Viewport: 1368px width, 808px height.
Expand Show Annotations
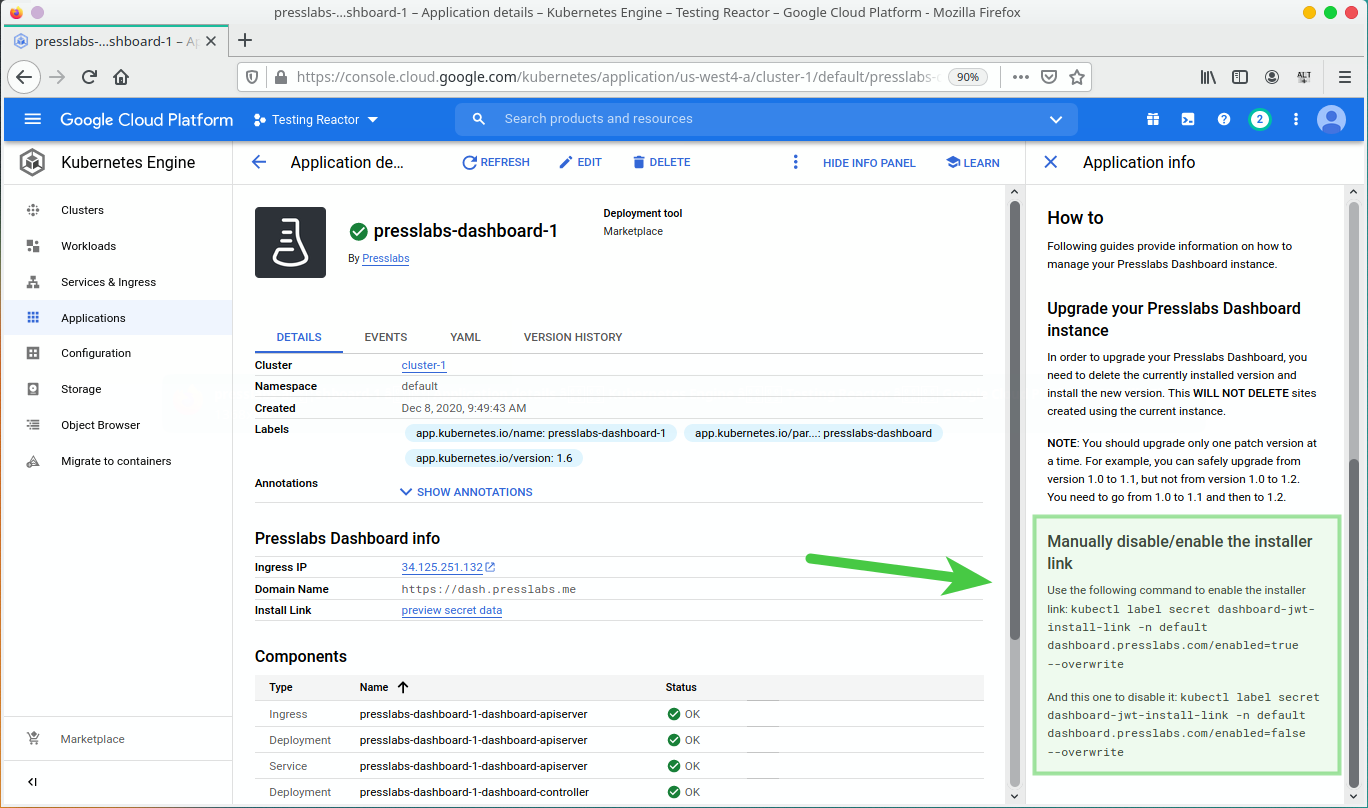tap(466, 492)
